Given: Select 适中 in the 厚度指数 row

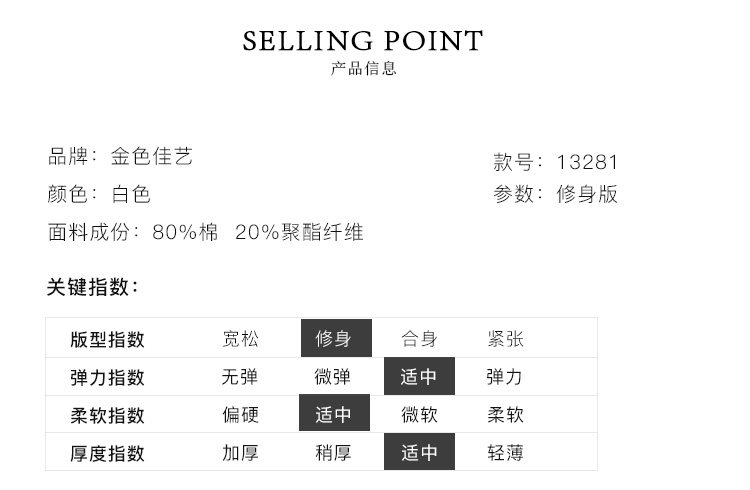Looking at the screenshot, I should tap(419, 453).
